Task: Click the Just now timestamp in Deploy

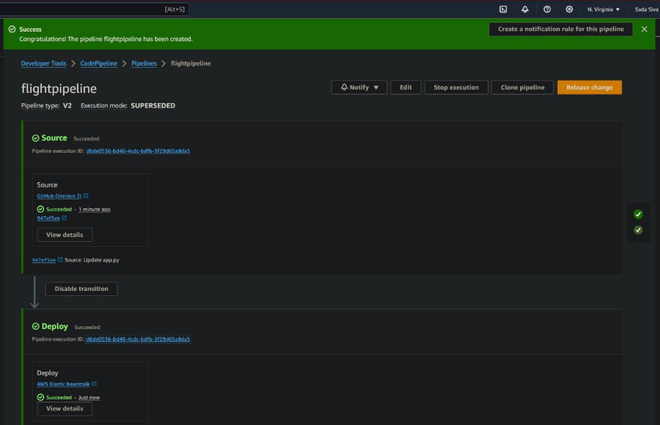Action: pyautogui.click(x=89, y=397)
